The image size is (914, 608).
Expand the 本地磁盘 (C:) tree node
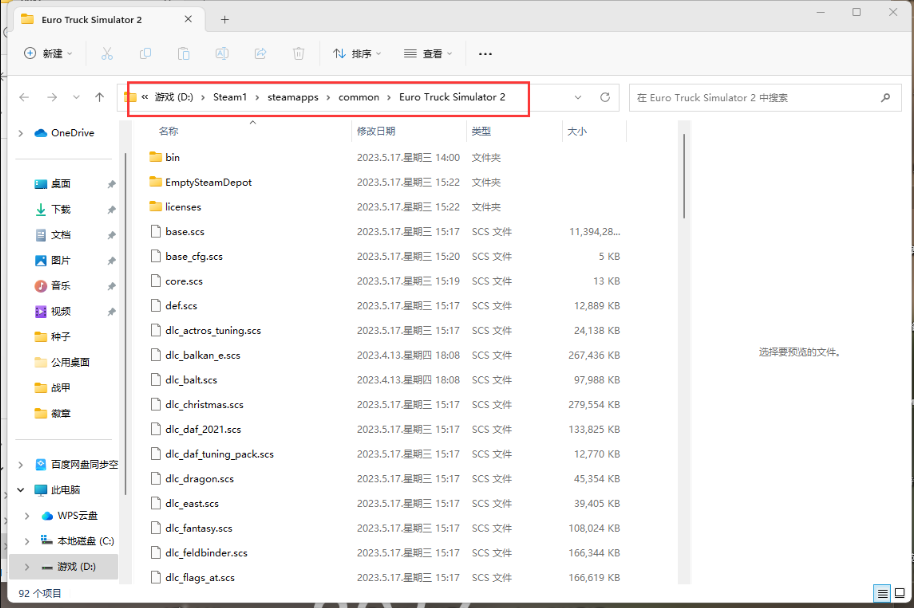tap(27, 542)
